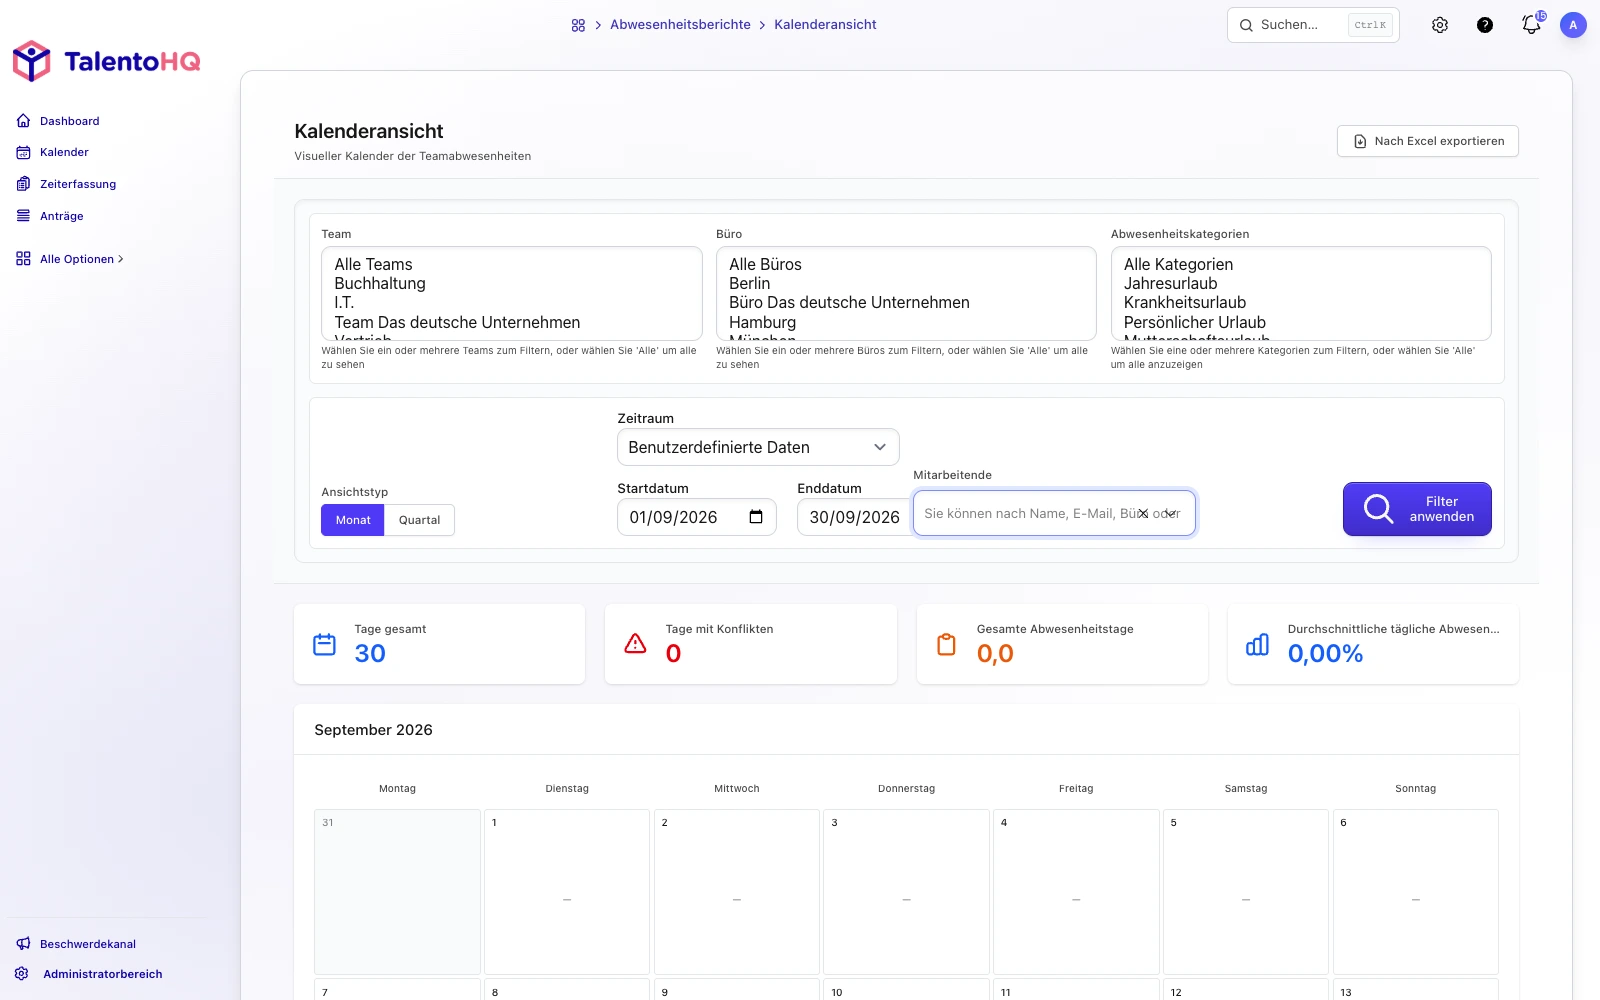Expand Alle Optionen chevron
This screenshot has height=1000, width=1600.
[121, 259]
